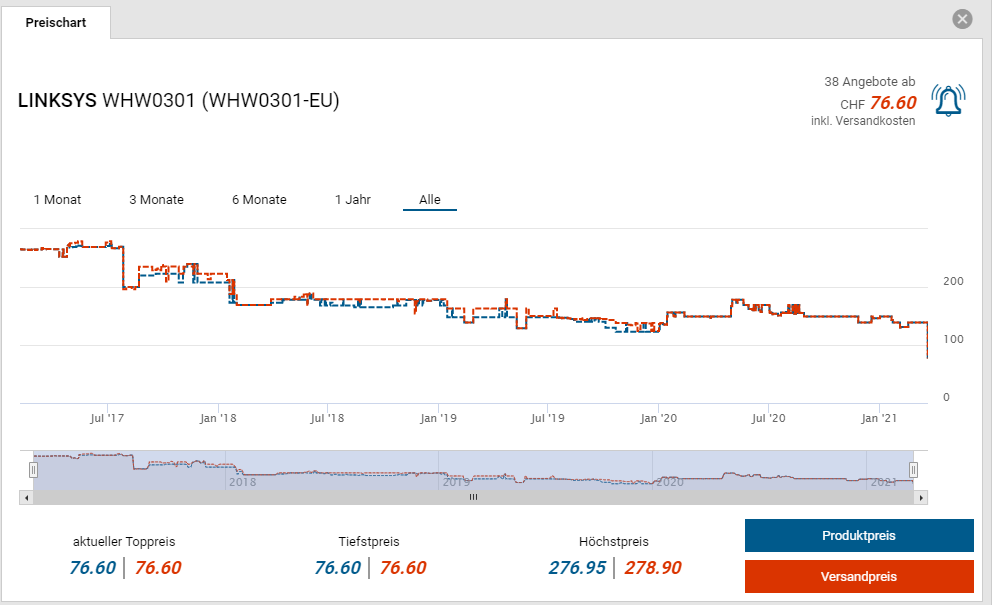Click the scrollbar grip under the navigator

pyautogui.click(x=474, y=497)
